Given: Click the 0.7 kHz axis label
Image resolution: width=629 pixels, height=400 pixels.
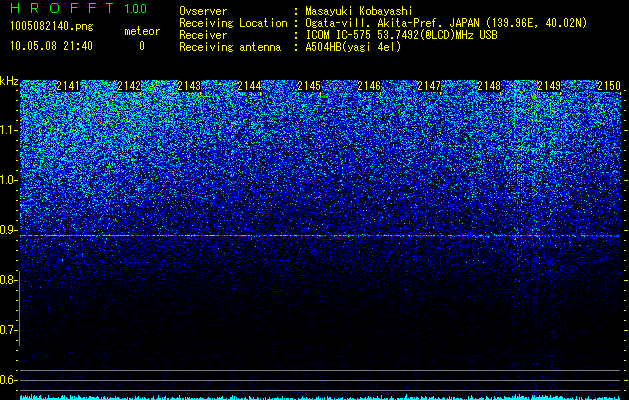Looking at the screenshot, I should (x=8, y=330).
